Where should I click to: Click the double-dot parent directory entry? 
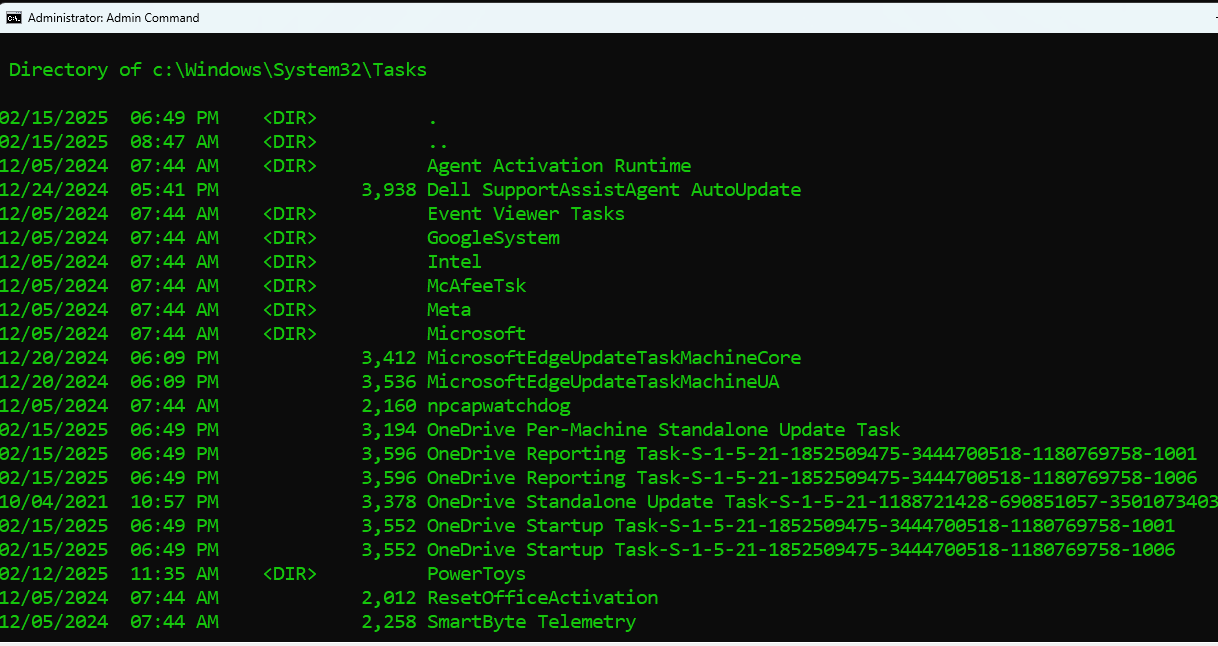coord(438,144)
